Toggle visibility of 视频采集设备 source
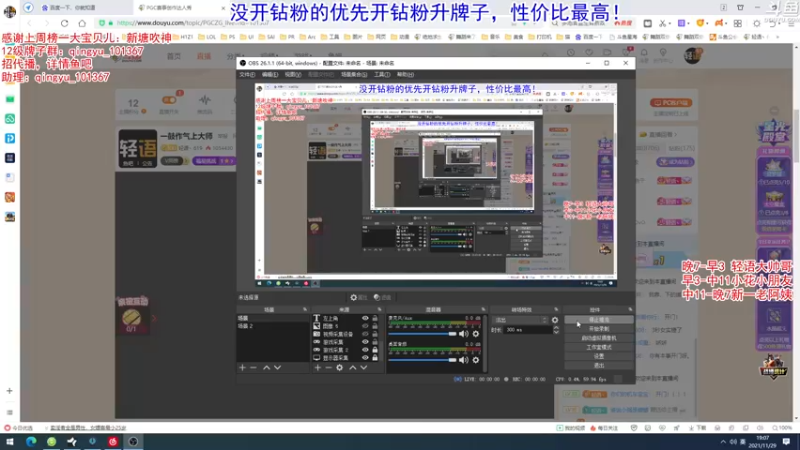The width and height of the screenshot is (800, 450). (365, 334)
